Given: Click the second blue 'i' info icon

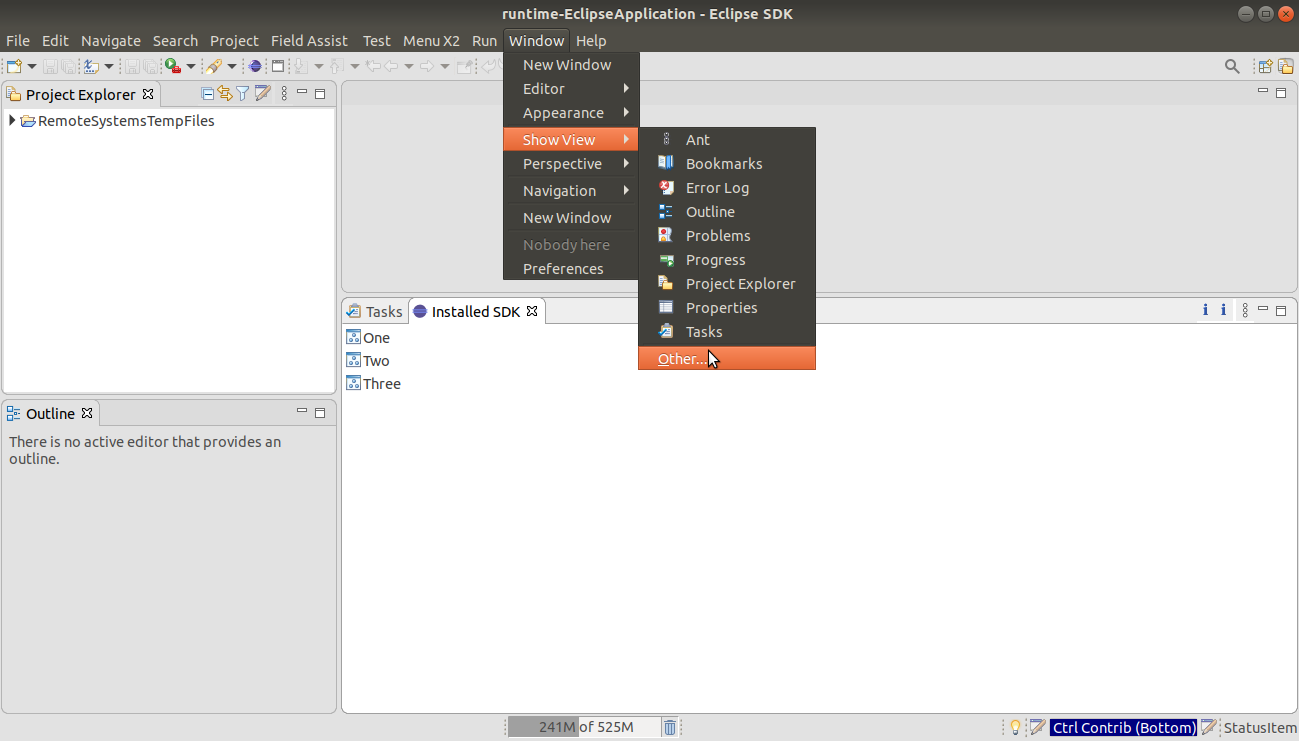Looking at the screenshot, I should [1223, 310].
